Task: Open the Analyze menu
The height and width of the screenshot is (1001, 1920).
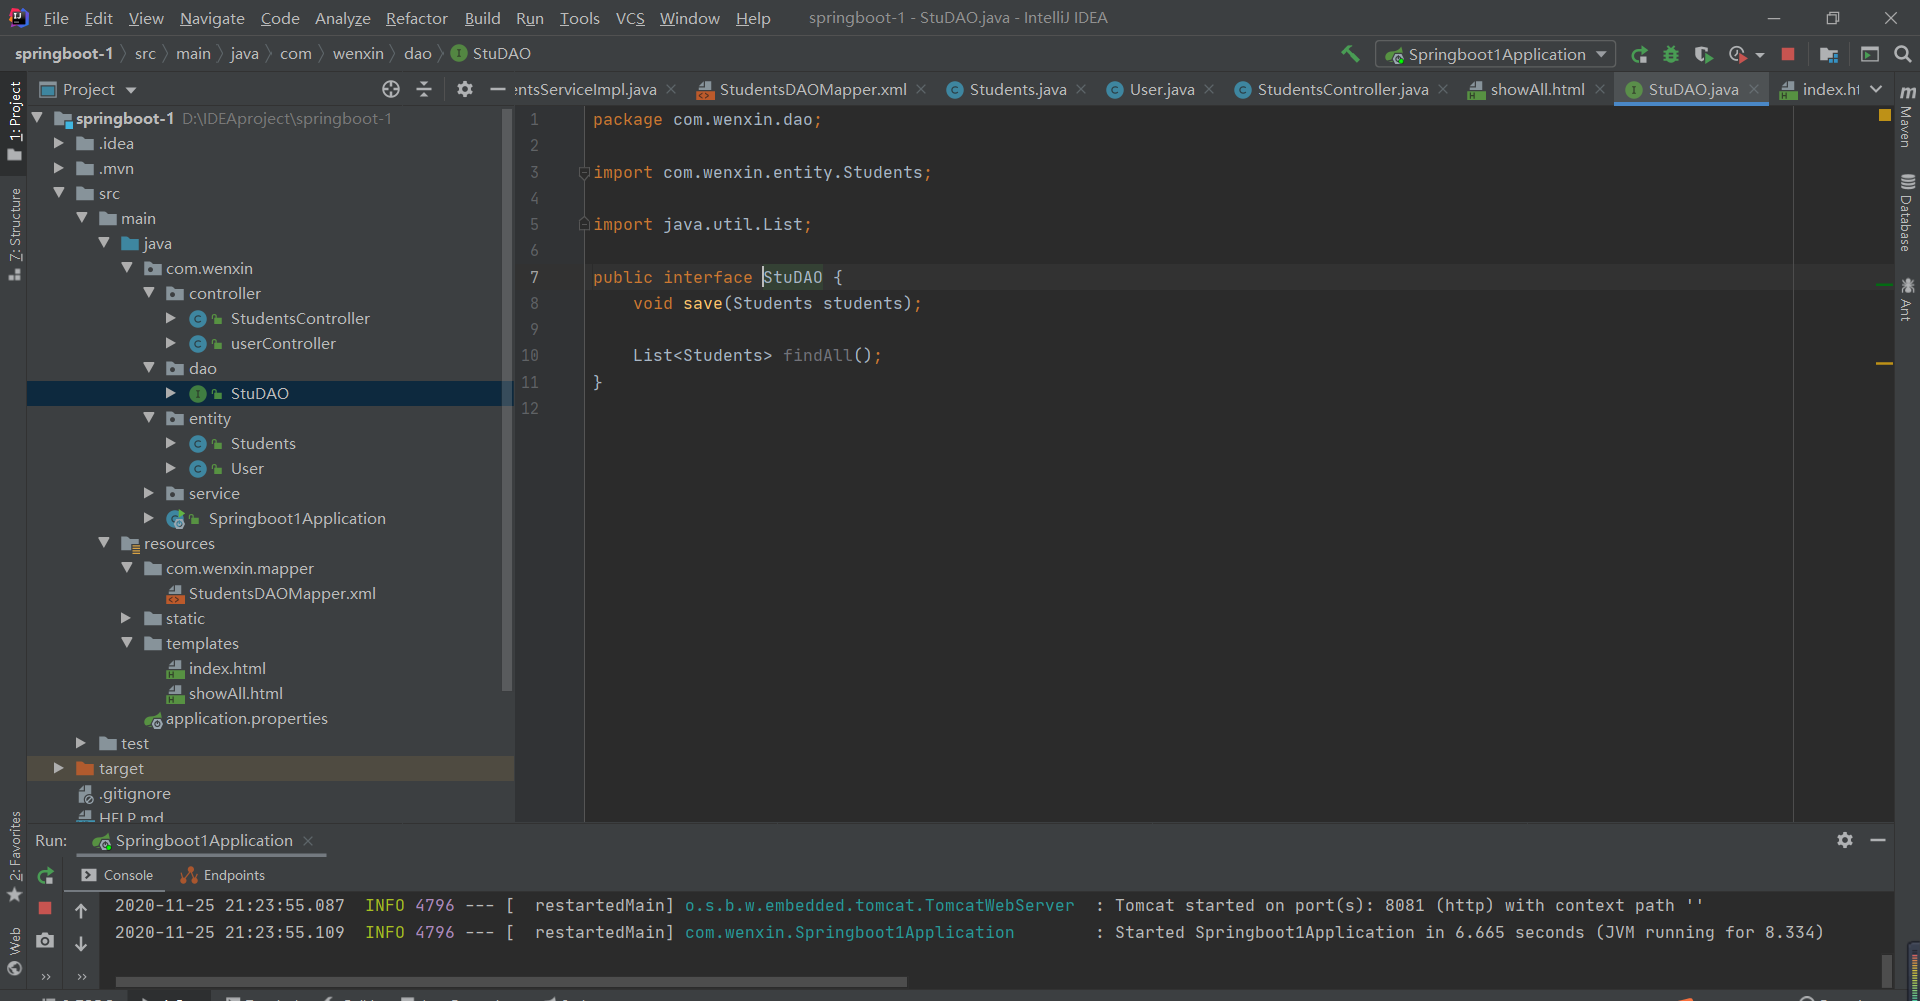Action: (x=342, y=18)
